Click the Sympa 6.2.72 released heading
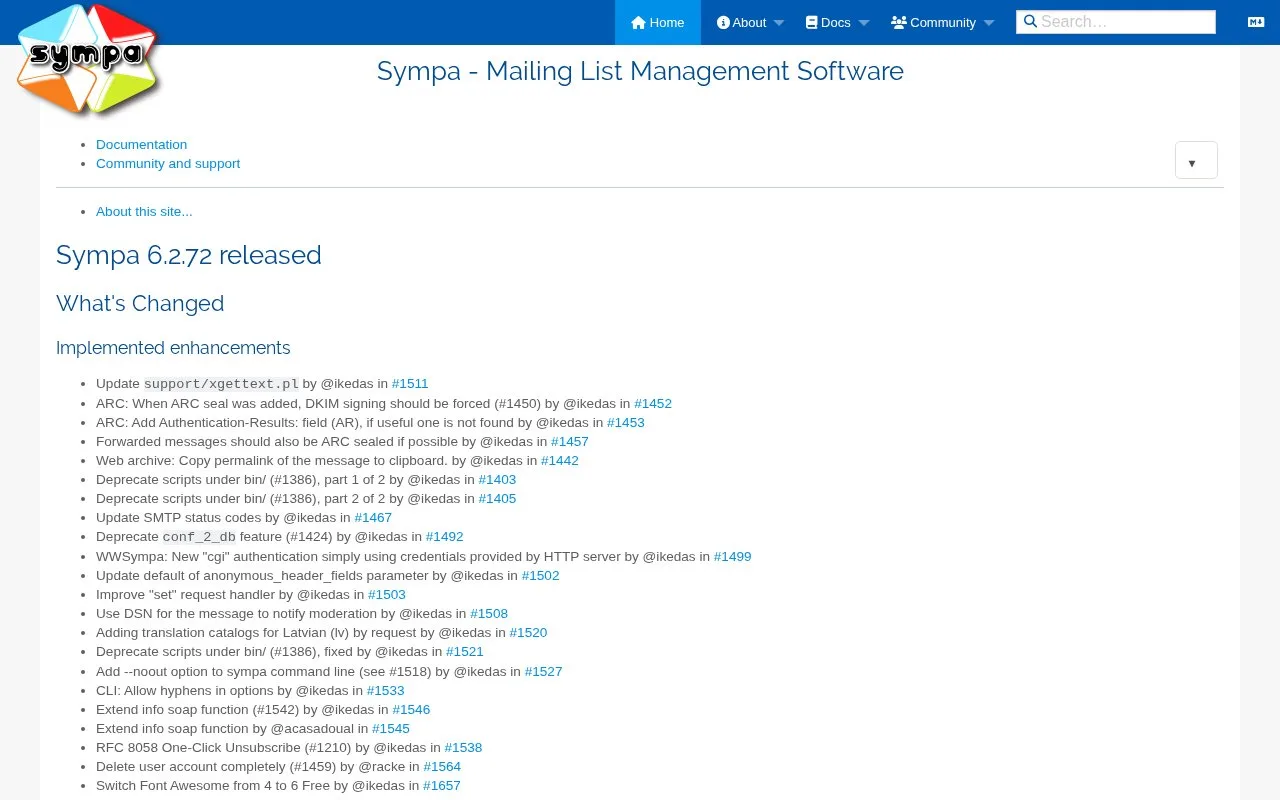This screenshot has width=1280, height=800. click(x=189, y=255)
